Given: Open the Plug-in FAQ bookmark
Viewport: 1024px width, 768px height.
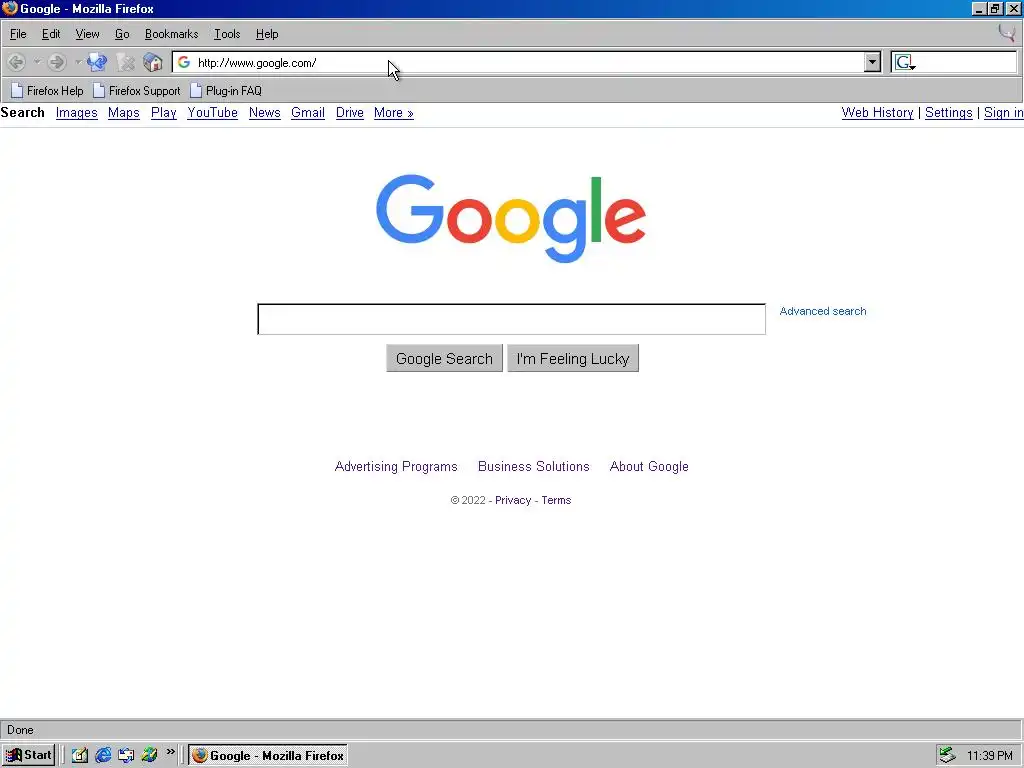Looking at the screenshot, I should [x=226, y=91].
